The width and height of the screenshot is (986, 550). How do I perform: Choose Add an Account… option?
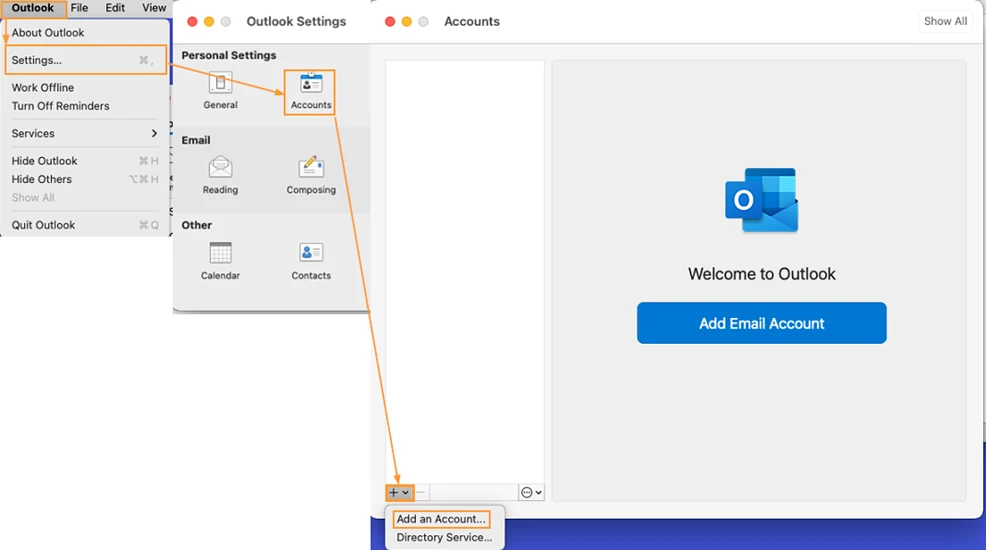pyautogui.click(x=441, y=519)
